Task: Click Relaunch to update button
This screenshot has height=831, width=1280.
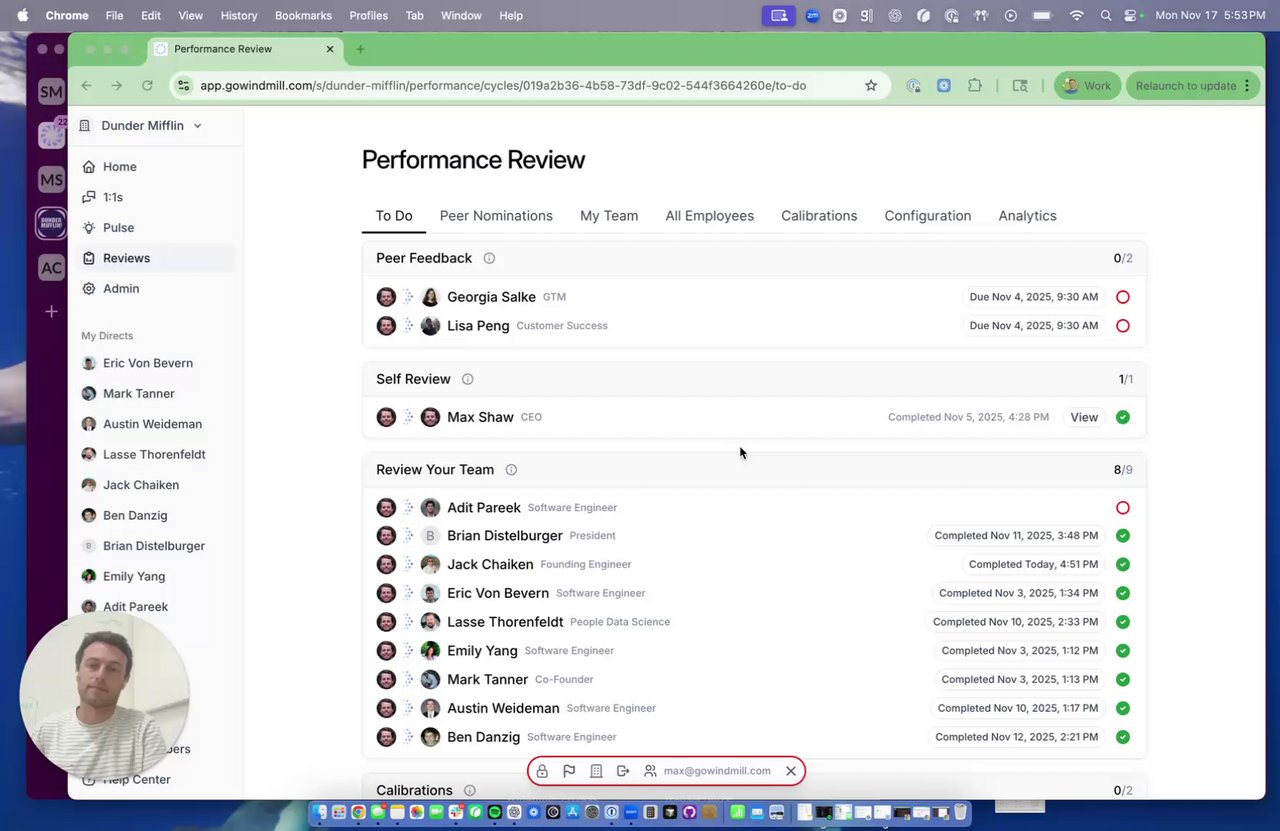Action: coord(1193,86)
